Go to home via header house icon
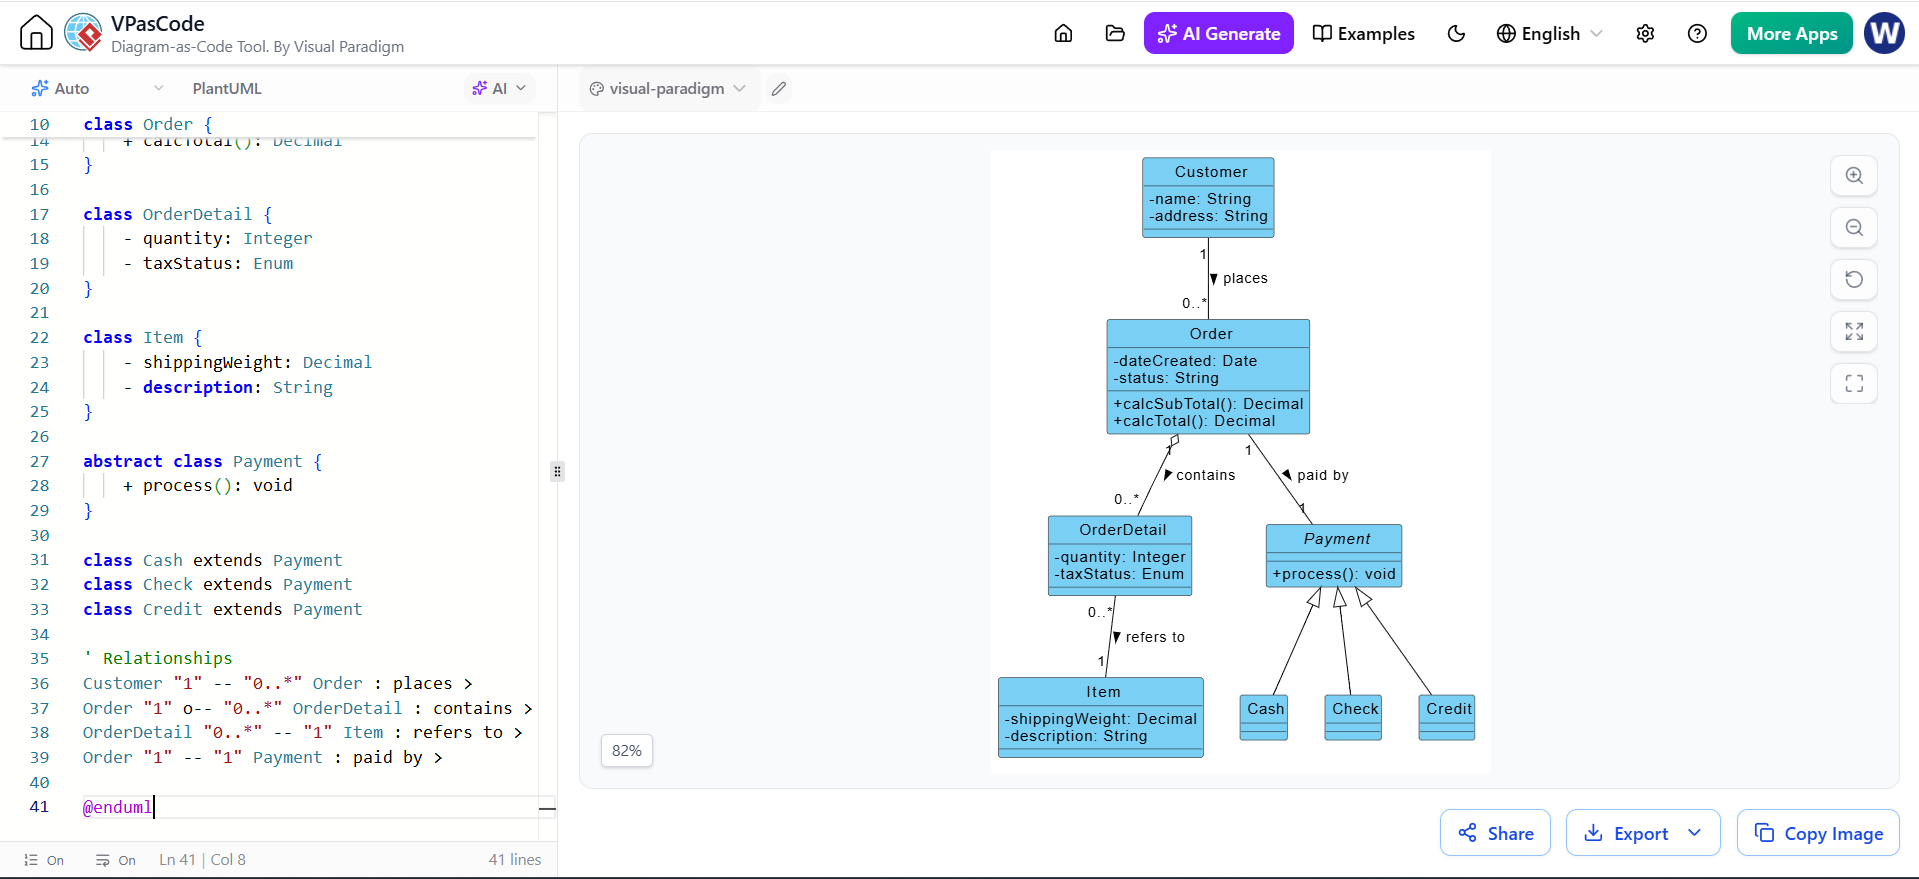Image resolution: width=1919 pixels, height=879 pixels. (x=1063, y=33)
